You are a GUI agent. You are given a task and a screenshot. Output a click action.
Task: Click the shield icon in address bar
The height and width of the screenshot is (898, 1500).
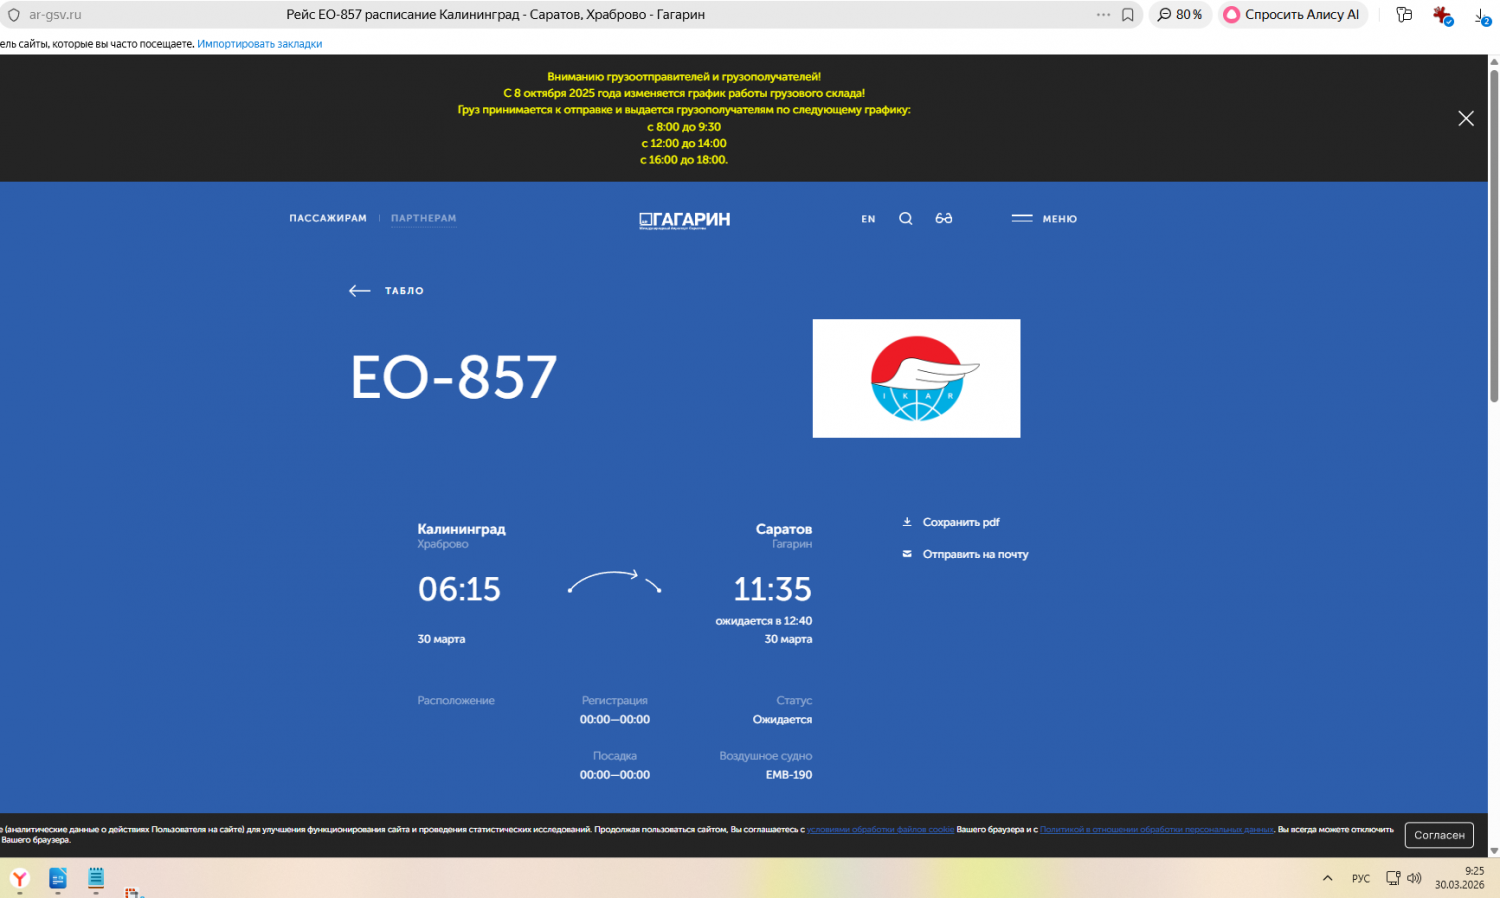tap(14, 15)
